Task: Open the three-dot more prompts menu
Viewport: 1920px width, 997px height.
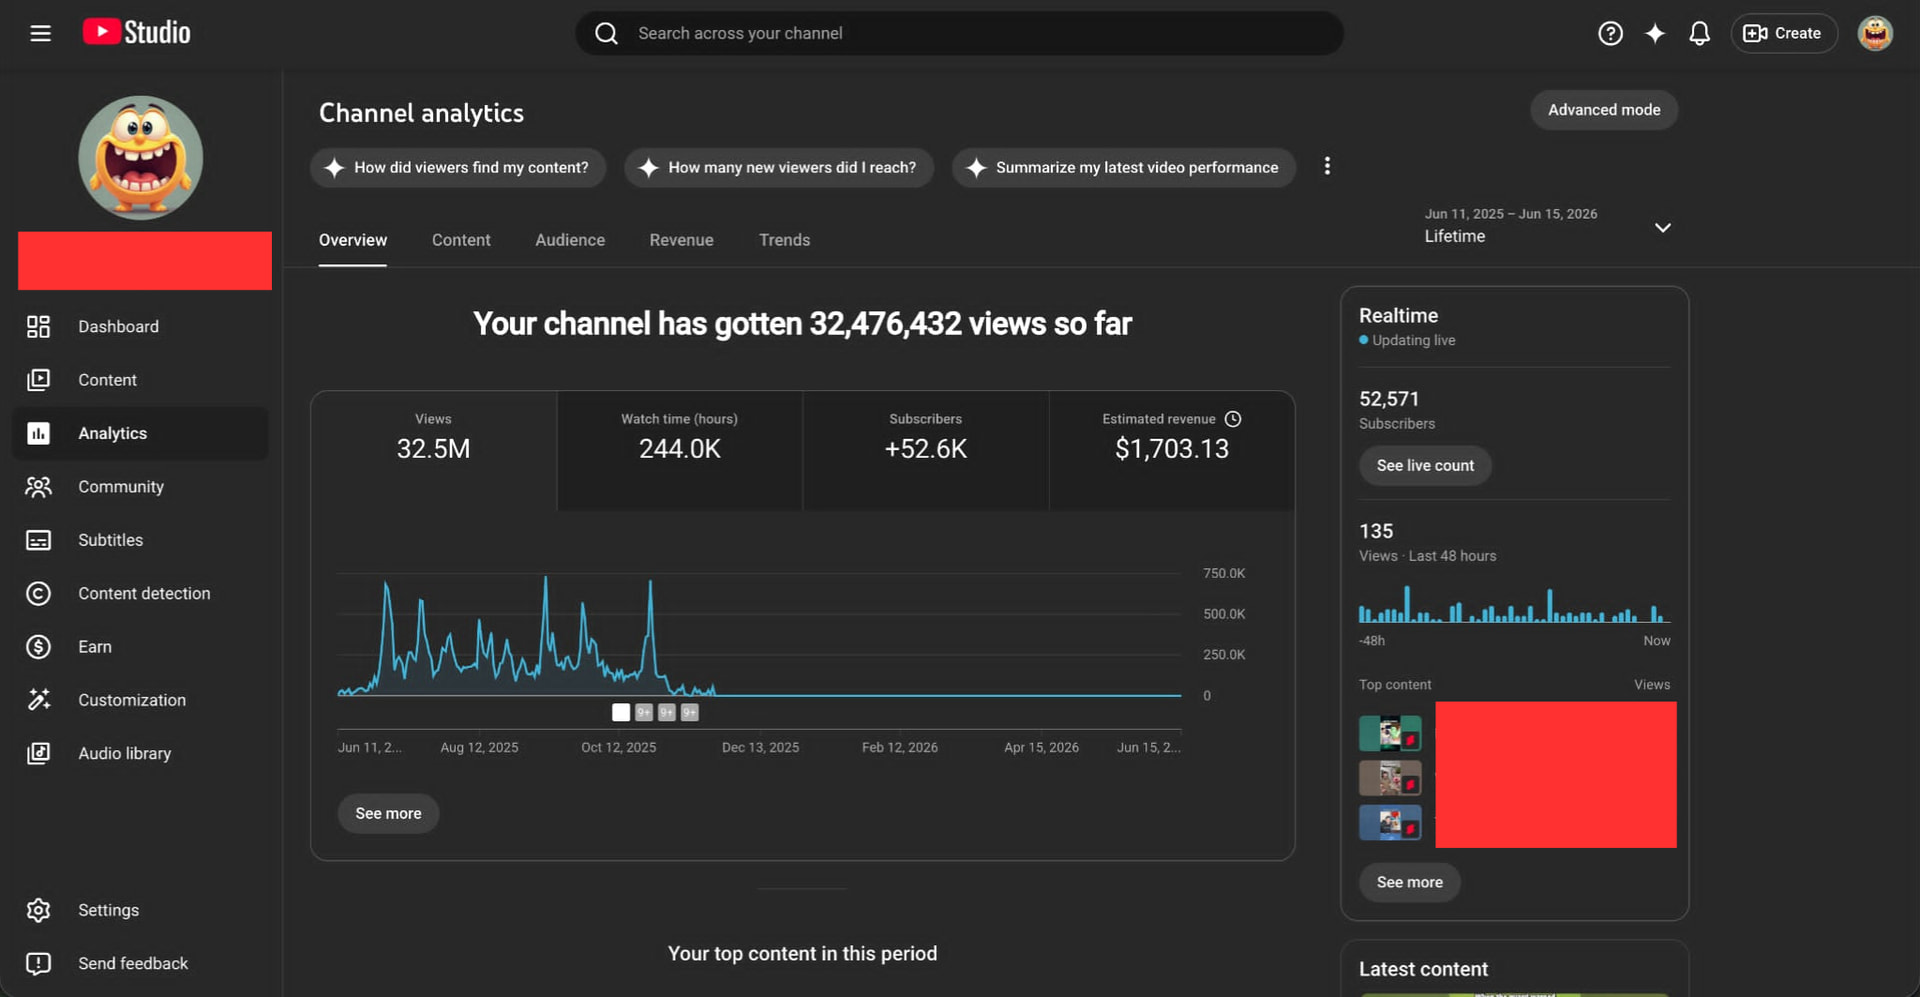Action: pyautogui.click(x=1327, y=166)
